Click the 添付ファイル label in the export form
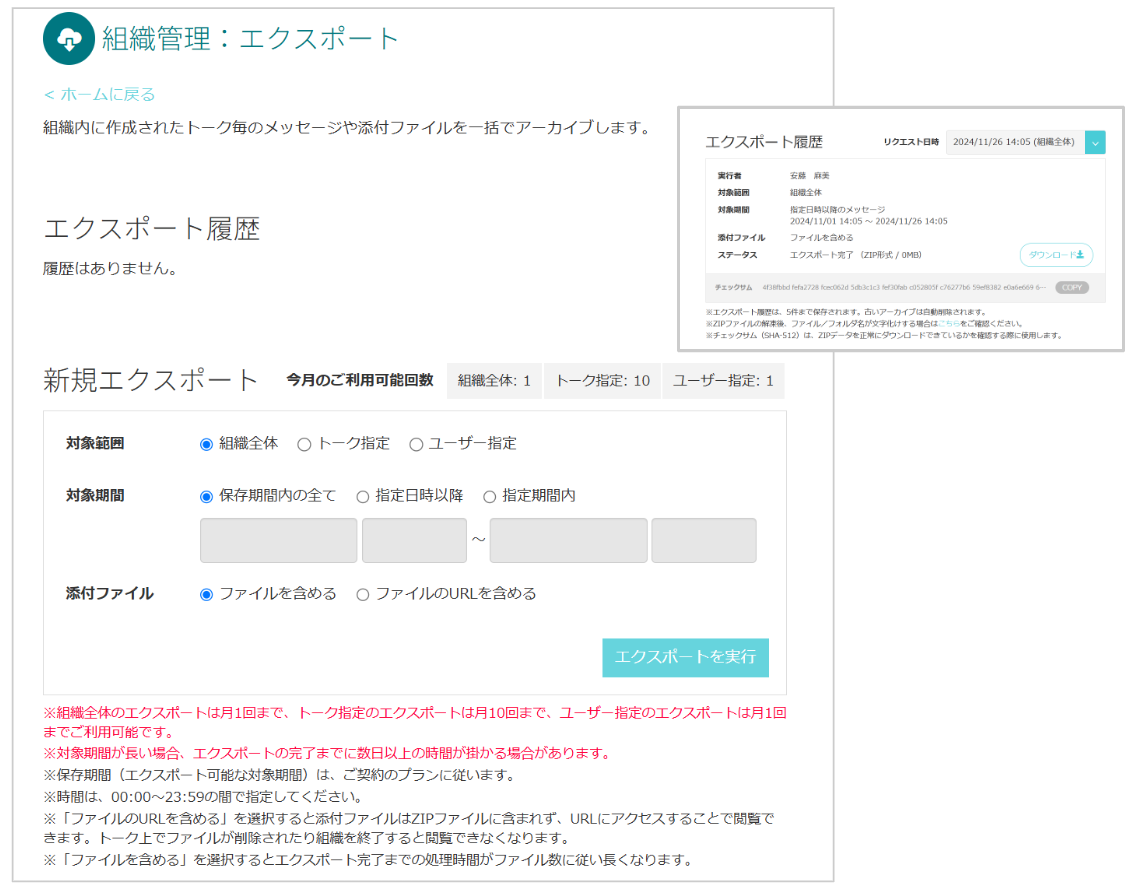 [110, 594]
